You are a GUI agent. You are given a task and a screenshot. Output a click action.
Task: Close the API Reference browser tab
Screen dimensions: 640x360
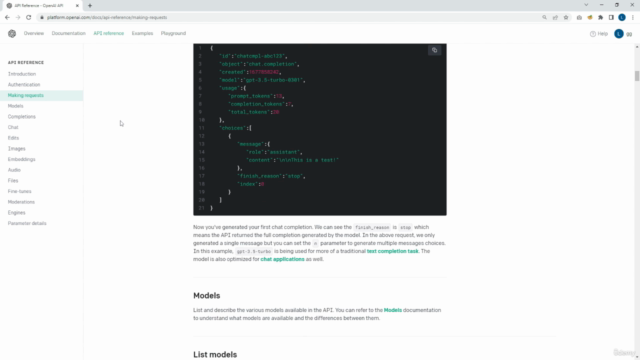[77, 6]
